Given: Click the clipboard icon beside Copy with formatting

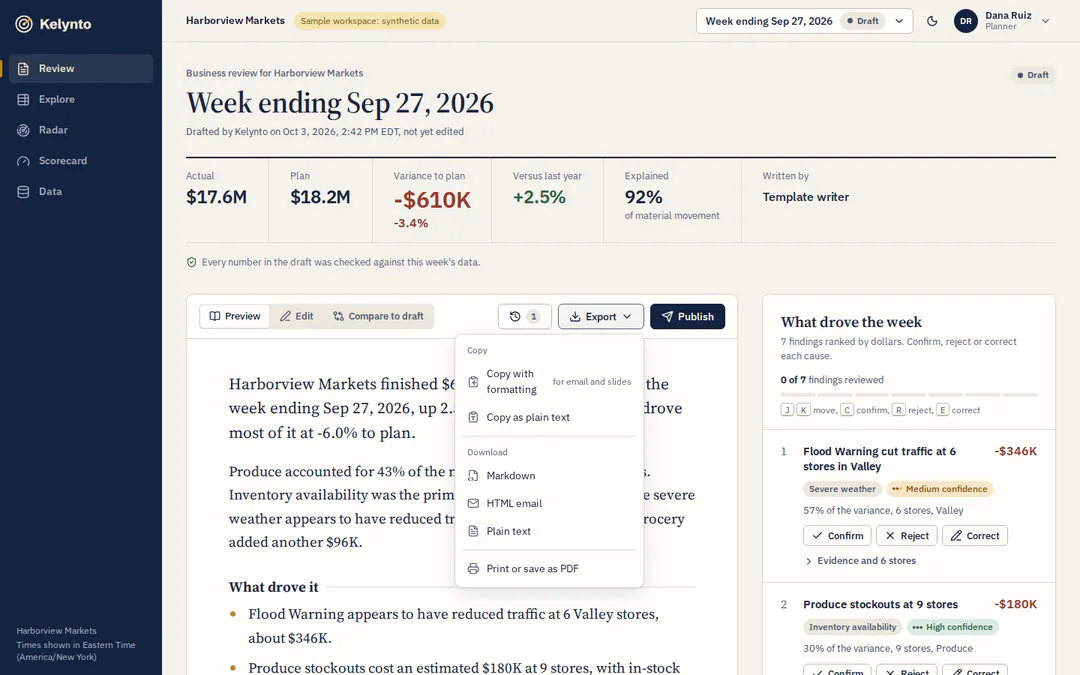Looking at the screenshot, I should 473,382.
